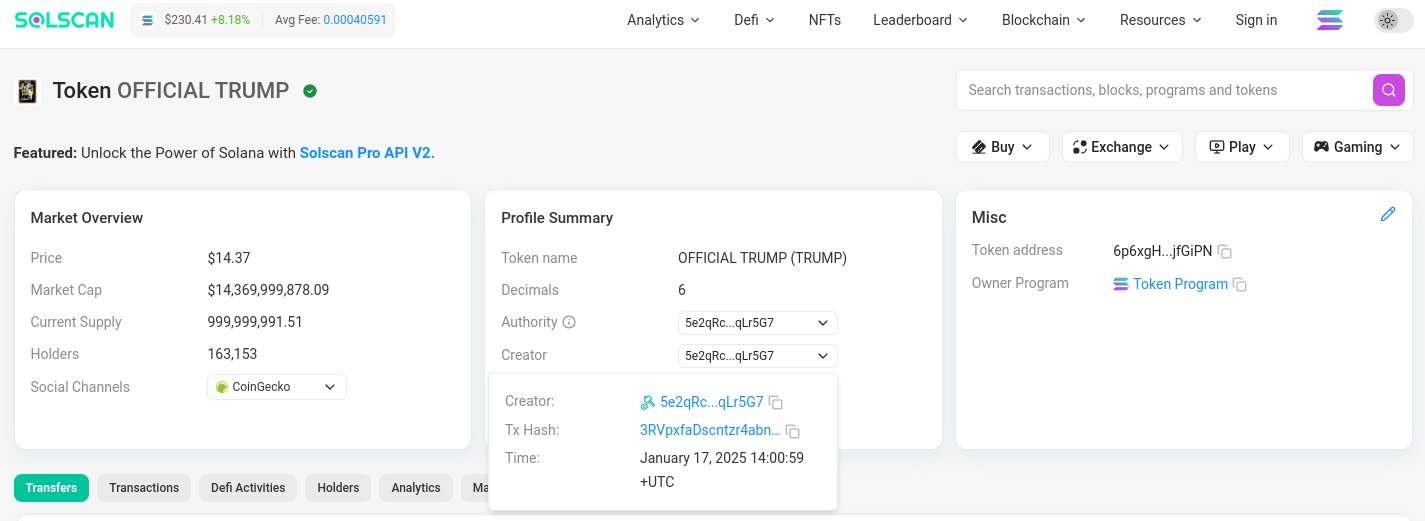Viewport: 1425px width, 521px height.
Task: Switch to the Holders tab
Action: (338, 488)
